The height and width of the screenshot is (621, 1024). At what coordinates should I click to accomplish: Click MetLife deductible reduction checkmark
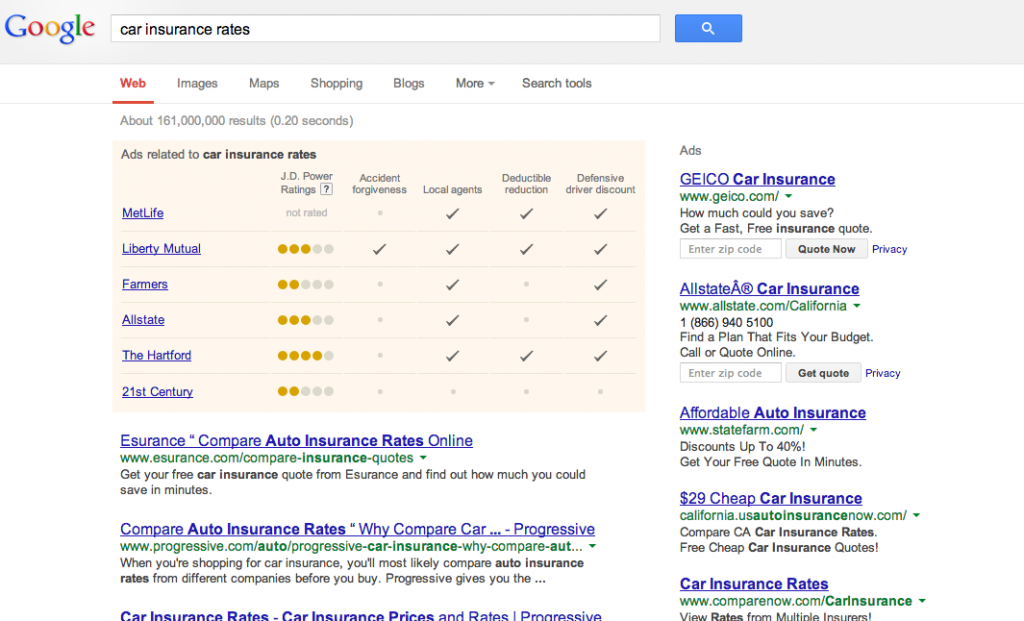526,214
